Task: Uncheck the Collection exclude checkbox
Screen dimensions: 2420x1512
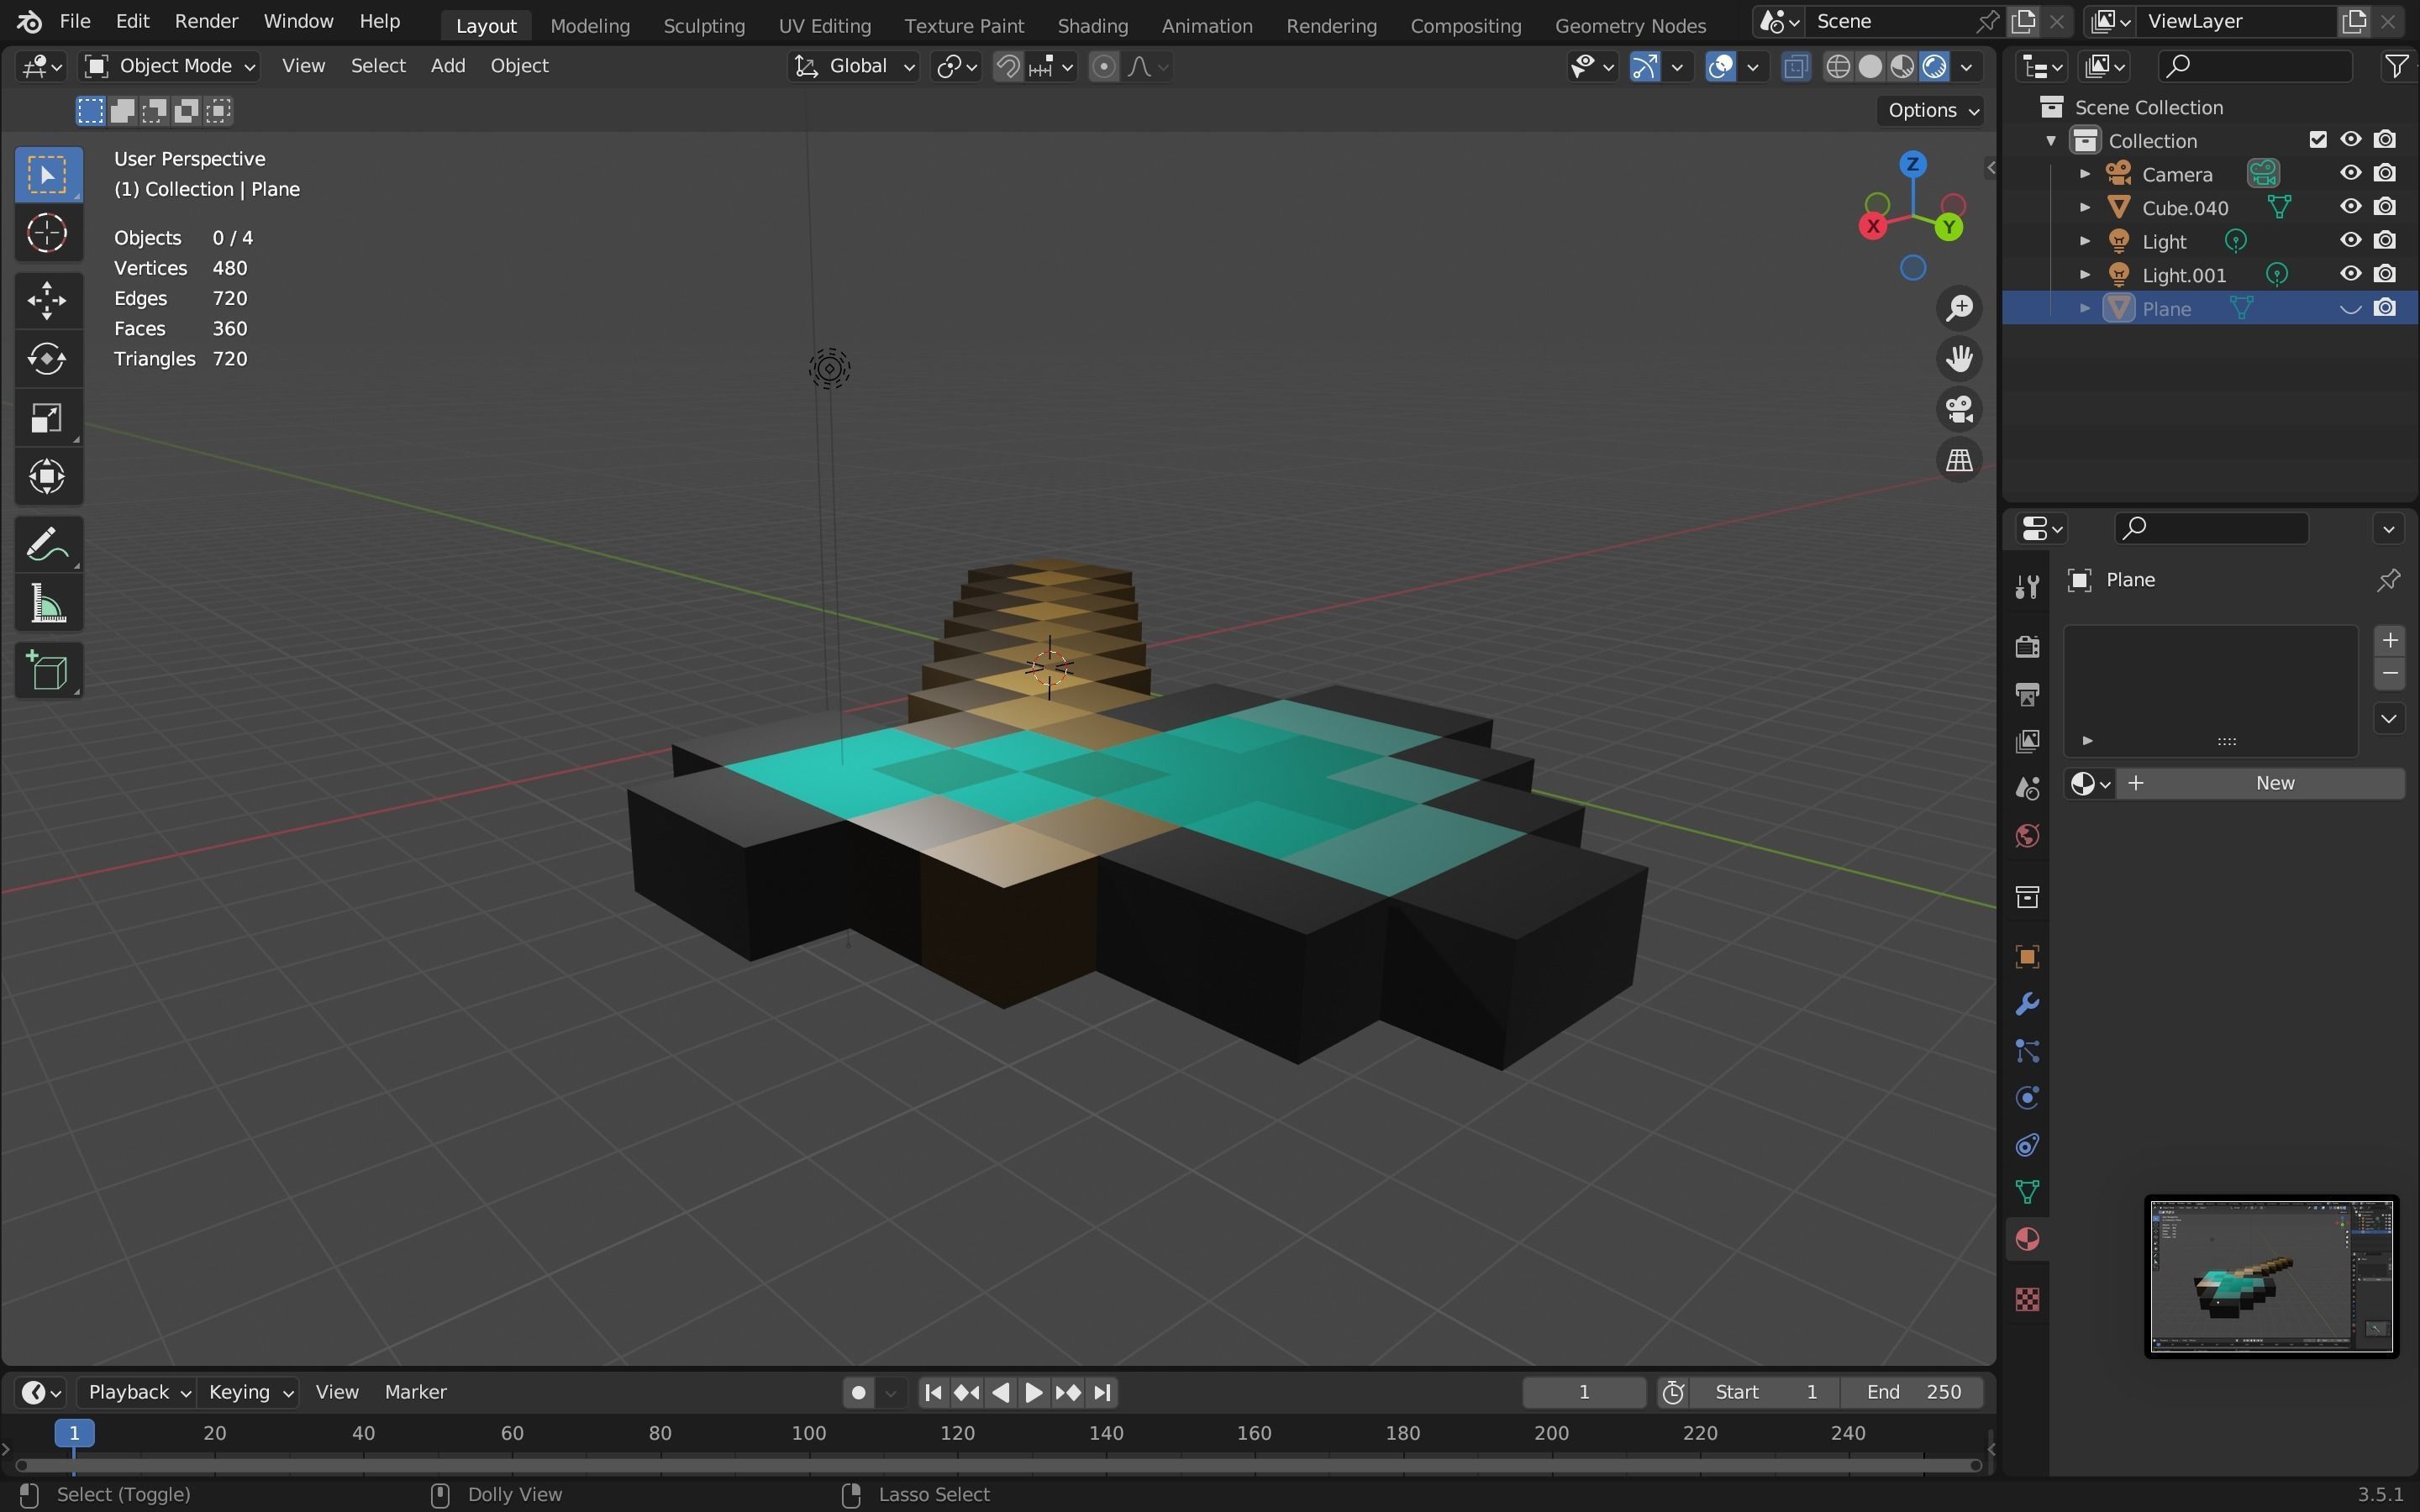Action: [2318, 140]
